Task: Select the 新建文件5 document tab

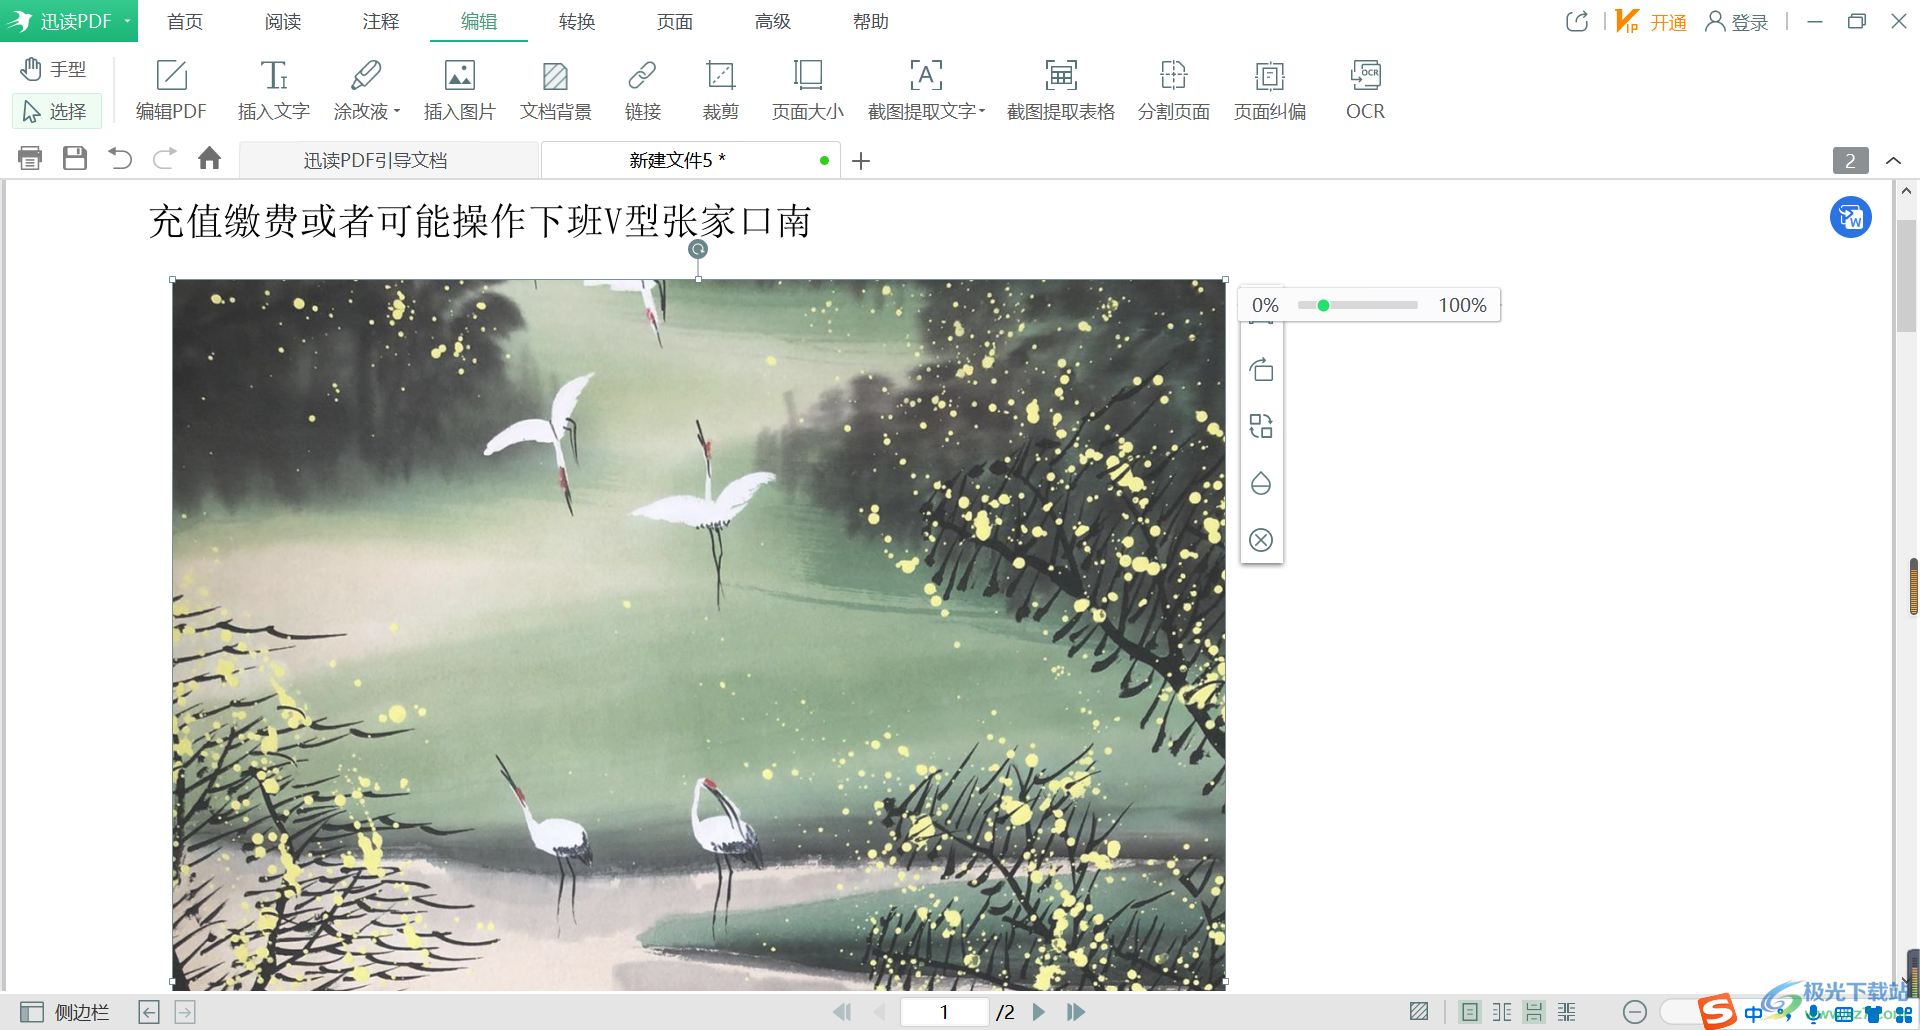Action: pyautogui.click(x=690, y=160)
